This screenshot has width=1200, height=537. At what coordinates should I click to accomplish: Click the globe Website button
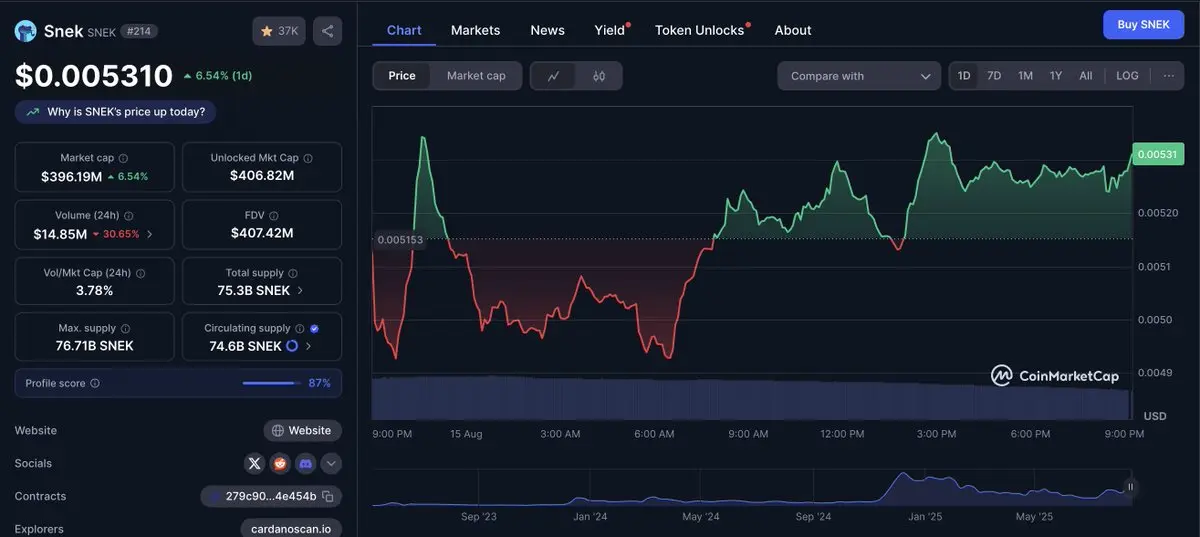303,430
